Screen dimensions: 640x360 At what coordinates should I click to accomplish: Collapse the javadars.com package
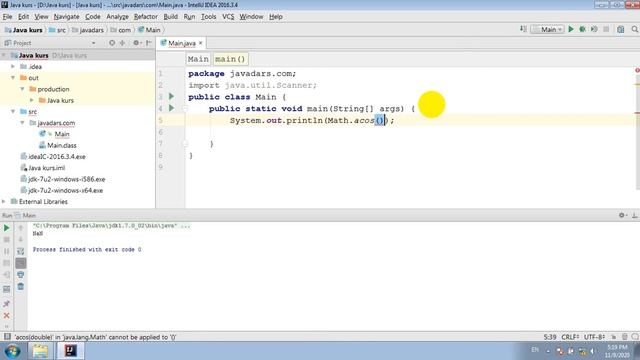(x=22, y=122)
